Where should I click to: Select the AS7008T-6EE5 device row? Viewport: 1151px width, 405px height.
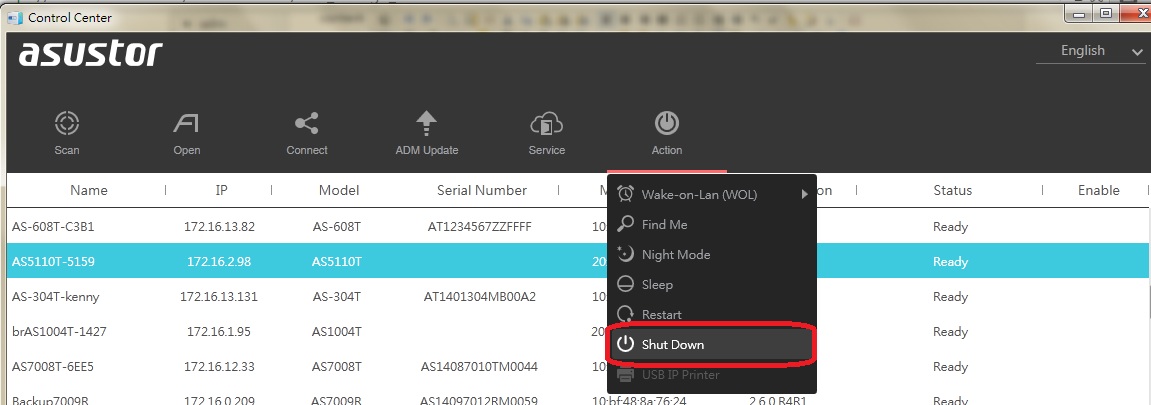[578, 366]
